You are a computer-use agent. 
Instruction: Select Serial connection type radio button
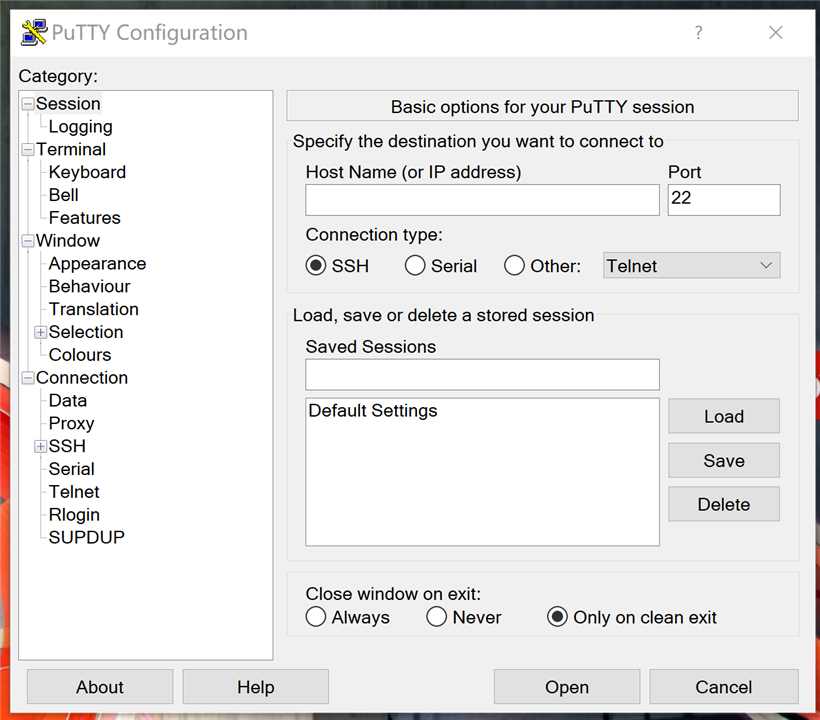415,266
